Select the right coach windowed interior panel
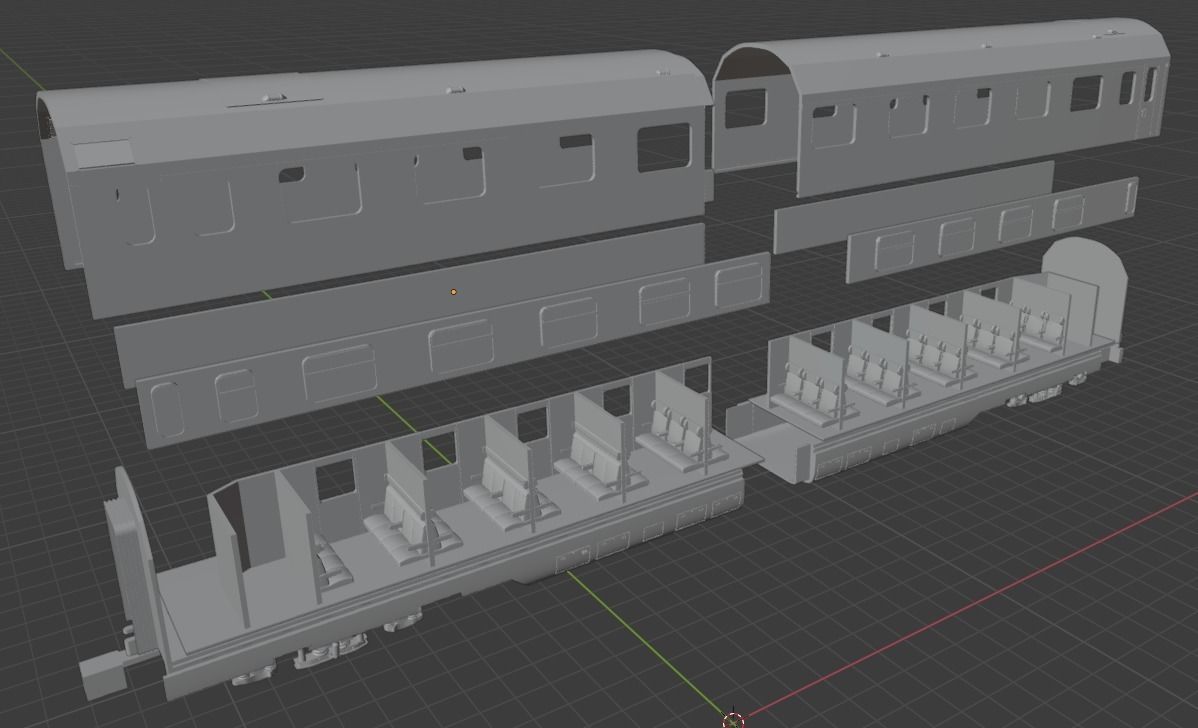Screen dimensions: 1198x728 [992, 231]
